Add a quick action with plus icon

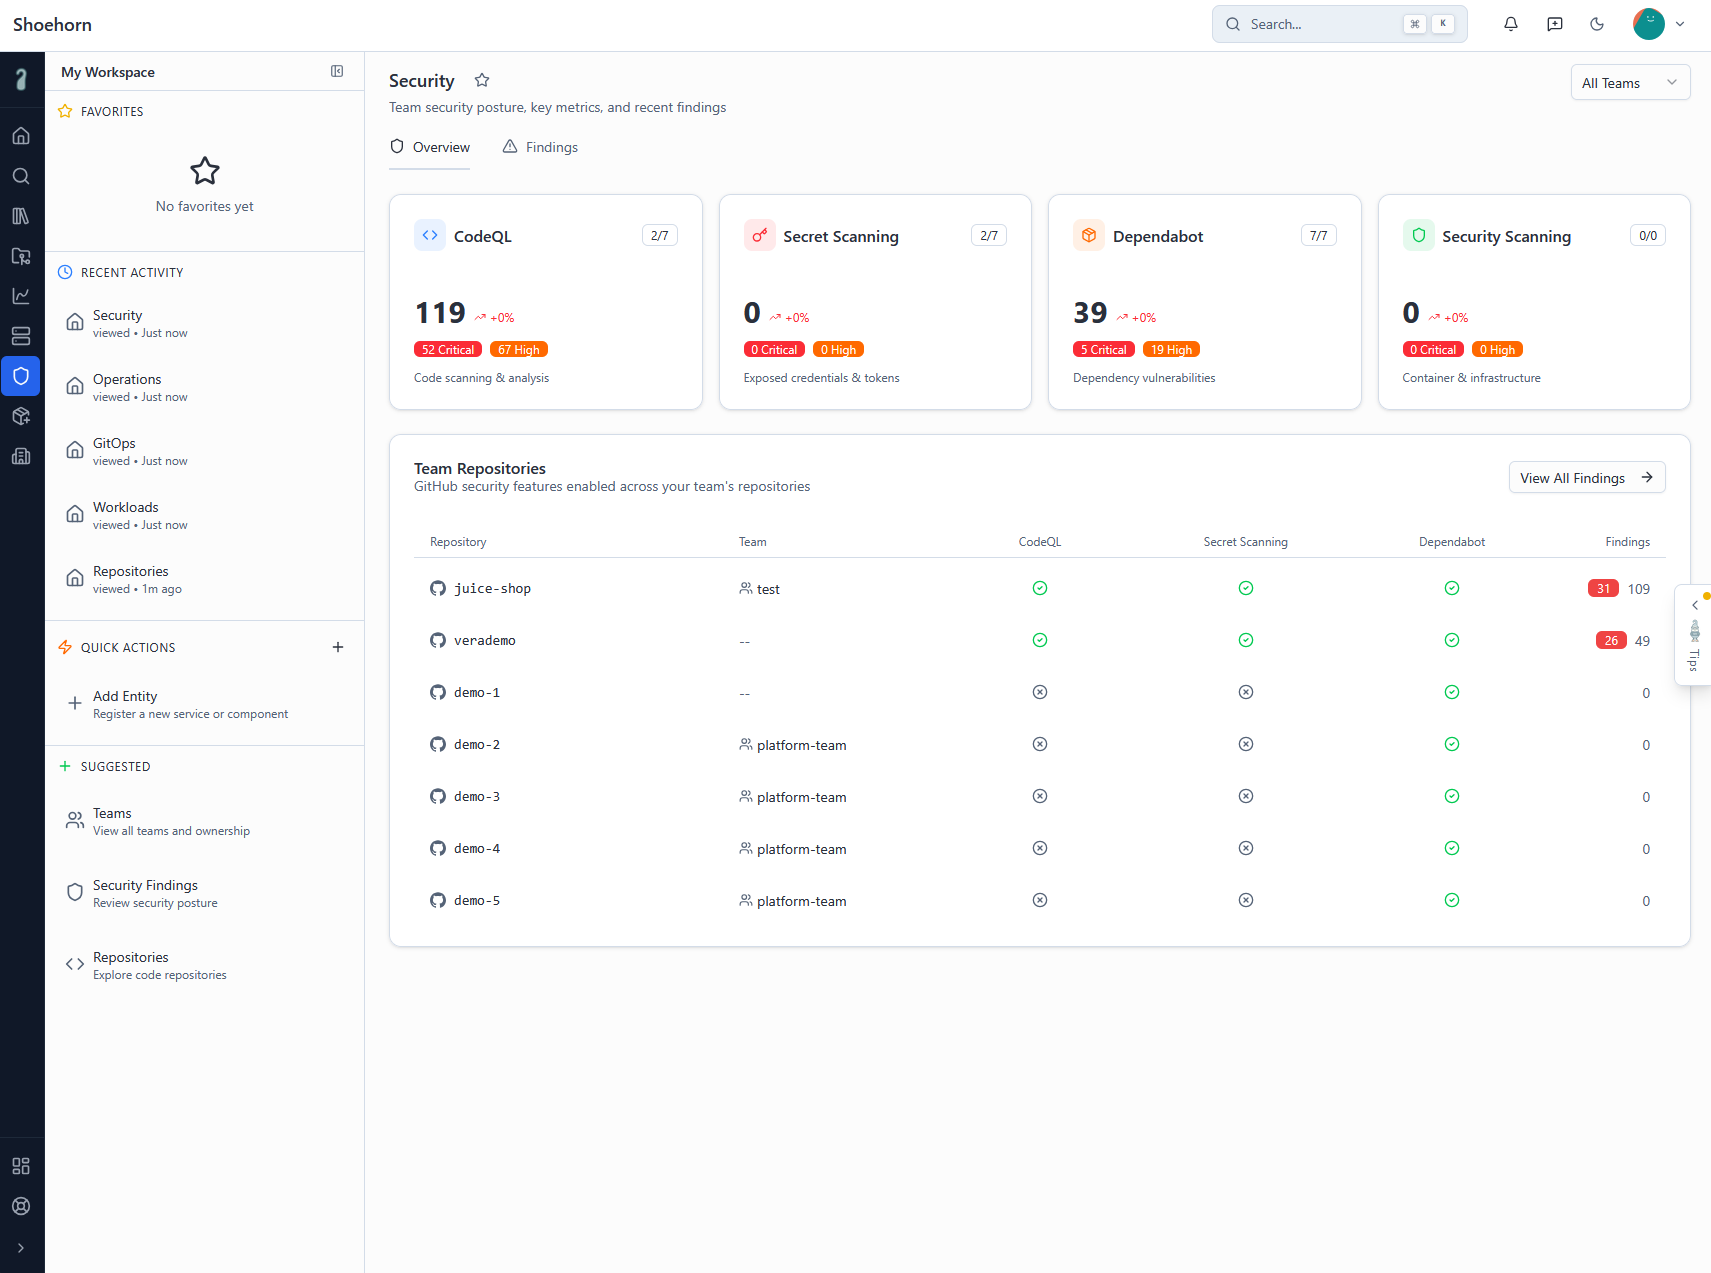click(338, 647)
